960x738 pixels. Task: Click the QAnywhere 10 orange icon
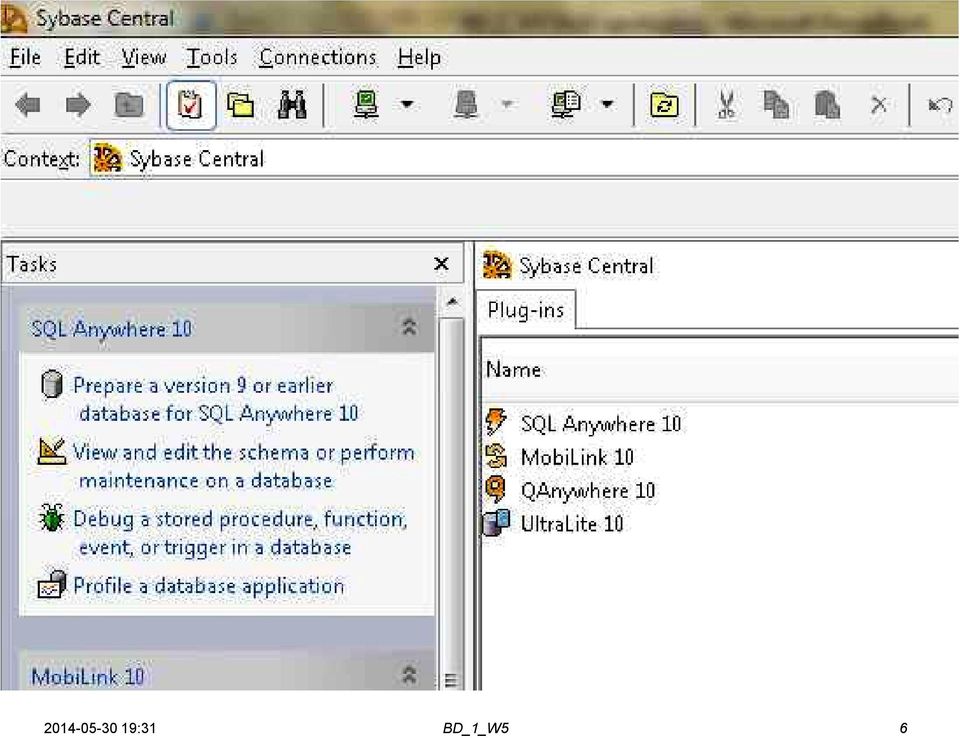point(496,490)
